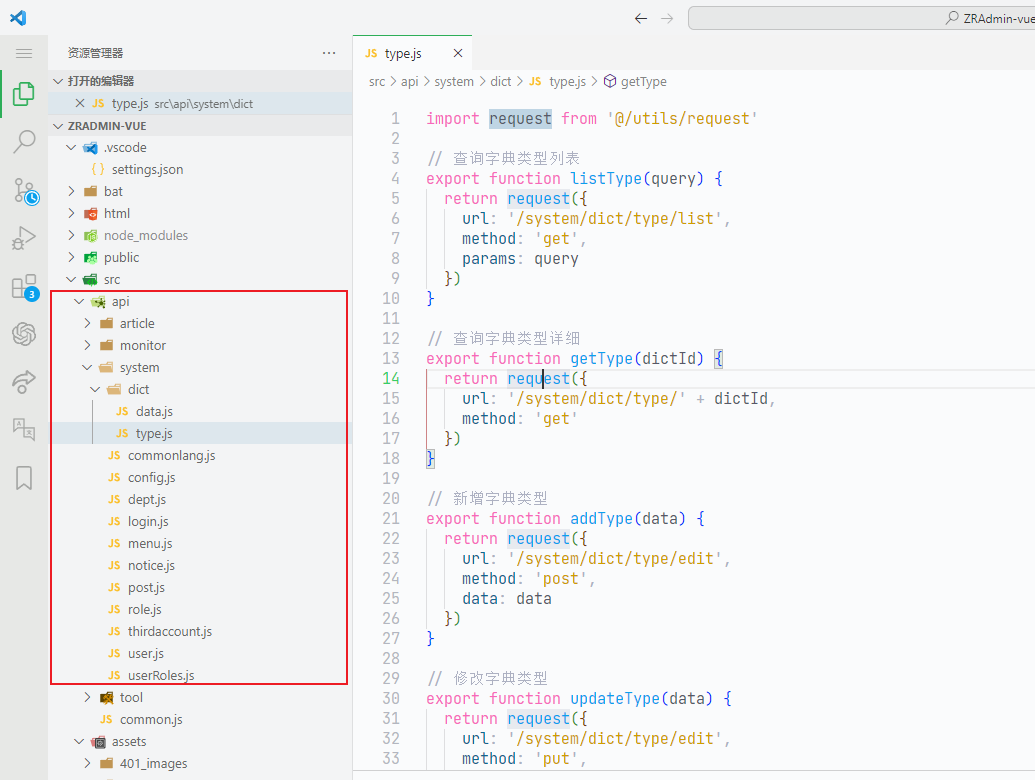Open Source Control view icon

point(24,190)
